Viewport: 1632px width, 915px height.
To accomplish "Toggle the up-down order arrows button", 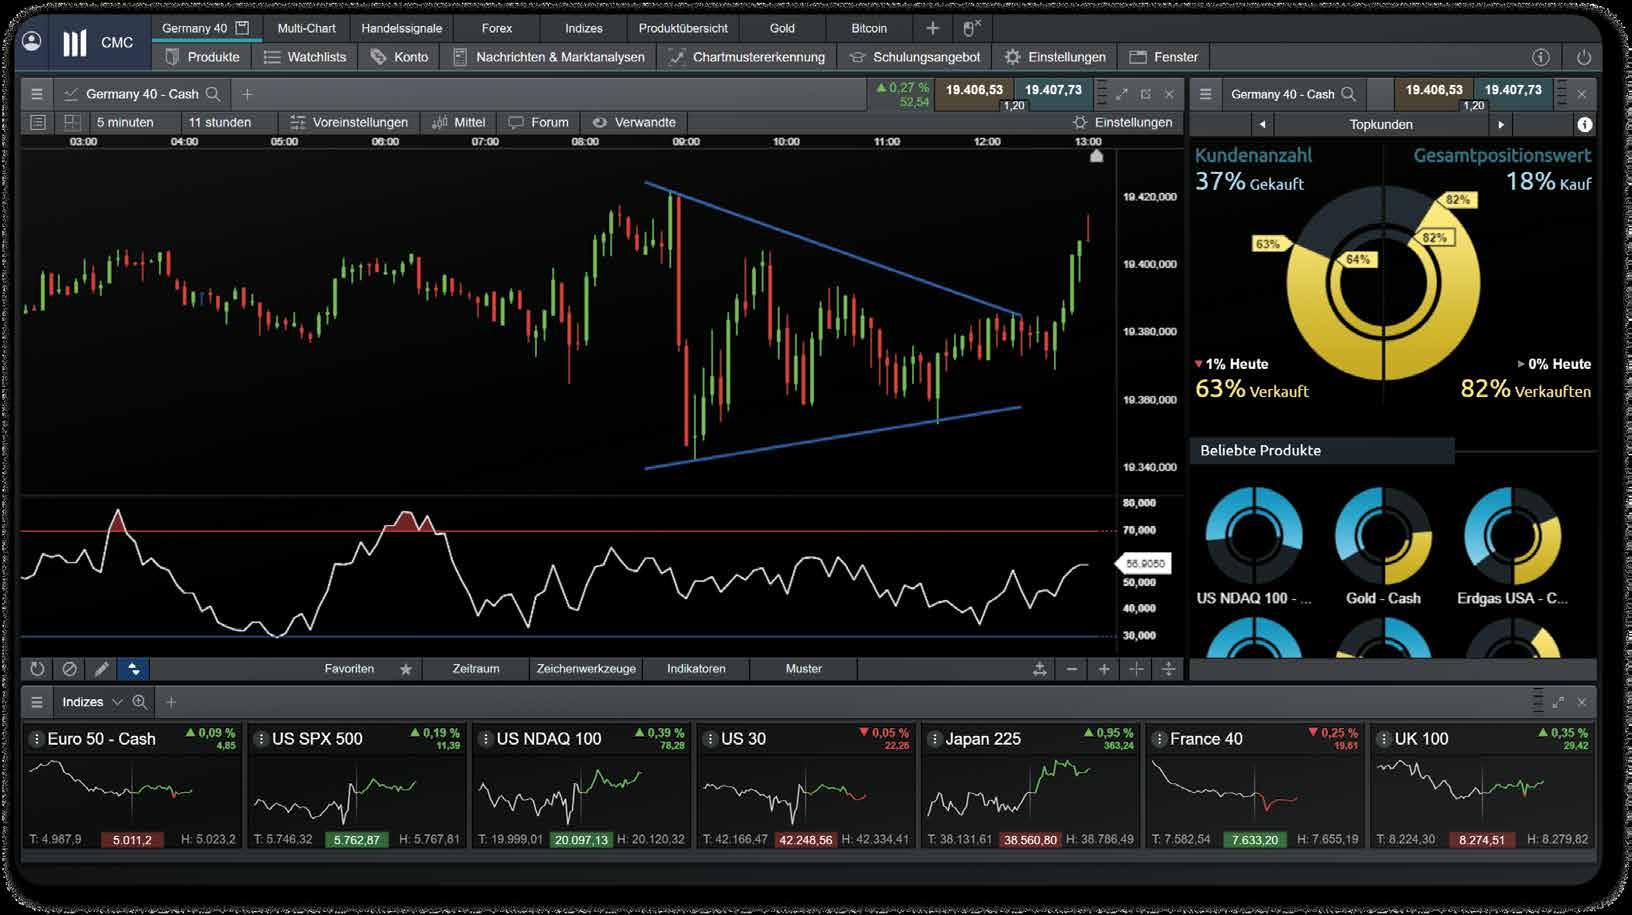I will click(x=133, y=669).
